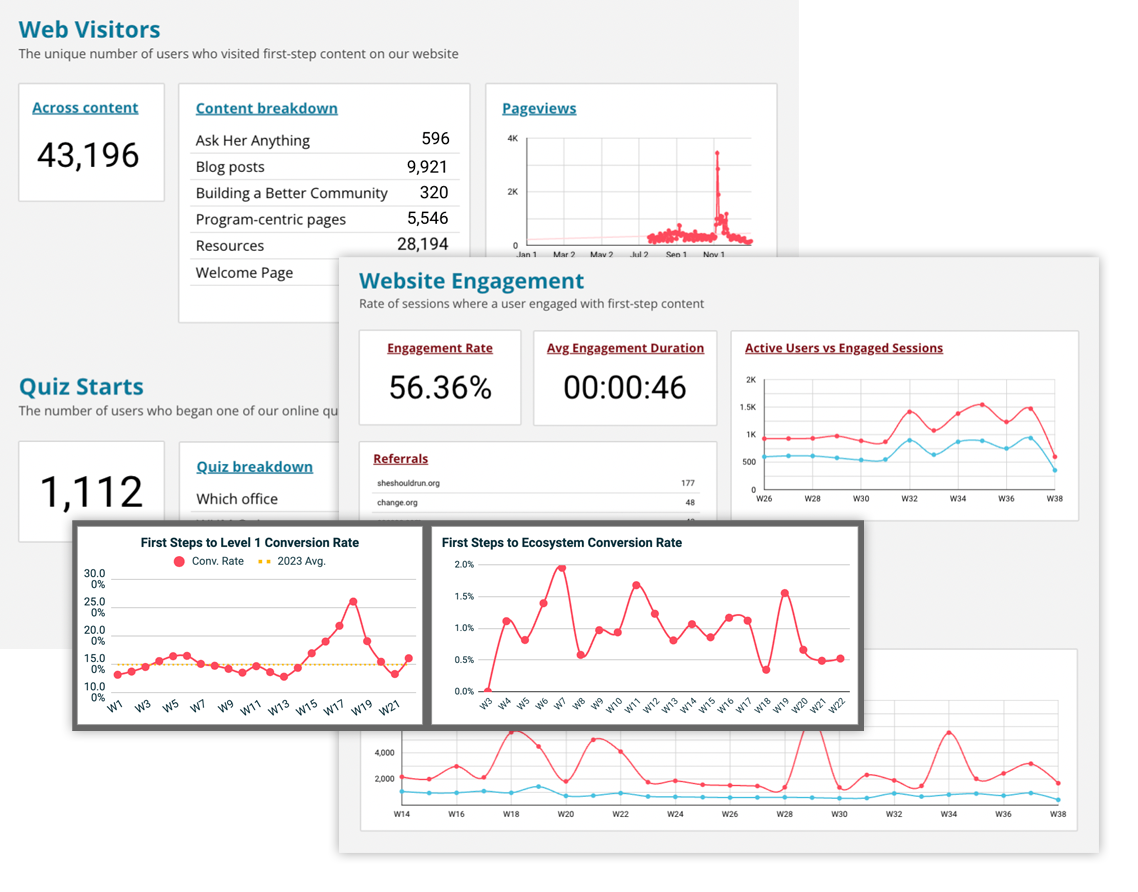This screenshot has height=892, width=1138.
Task: Click First Steps to Ecosystem Conversion Rate title
Action: click(x=562, y=542)
